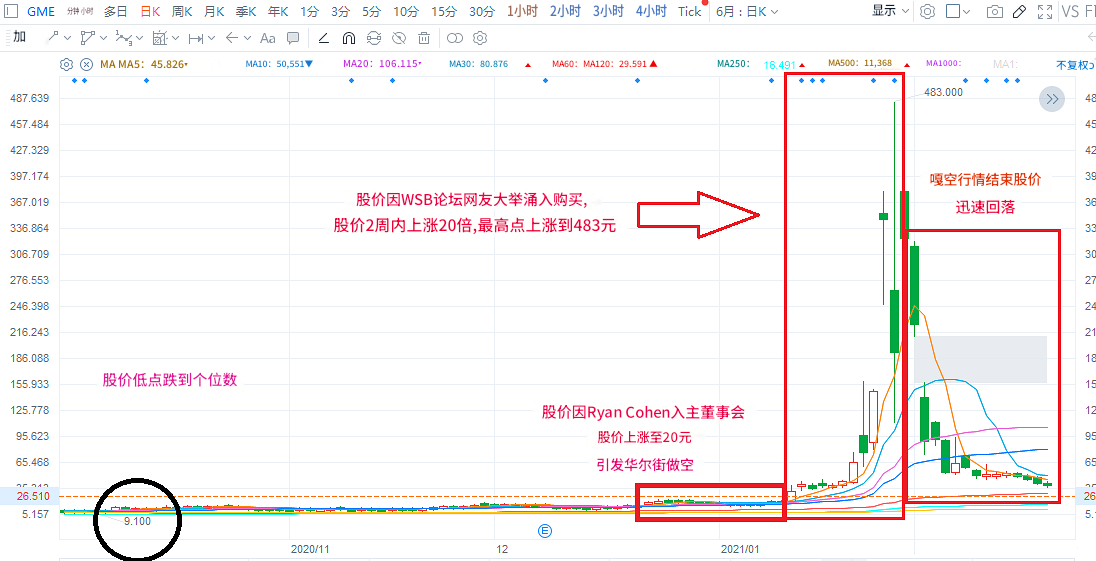
Task: Click the overlapping circles overlay icon
Action: (455, 38)
